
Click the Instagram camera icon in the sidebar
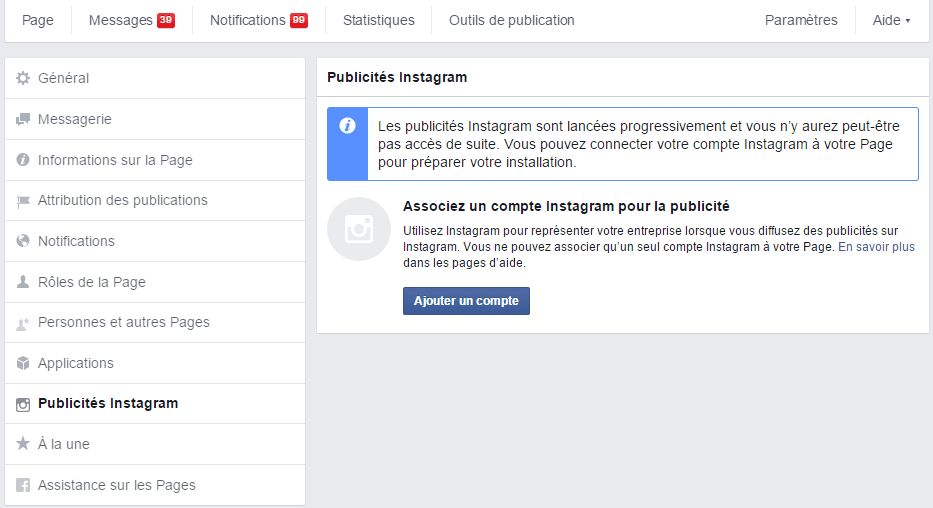[x=23, y=404]
